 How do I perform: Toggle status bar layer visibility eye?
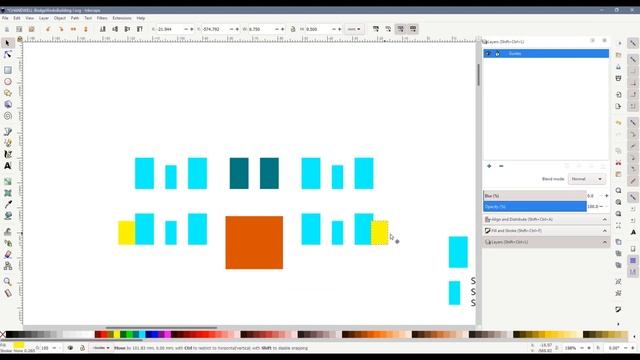coord(70,348)
